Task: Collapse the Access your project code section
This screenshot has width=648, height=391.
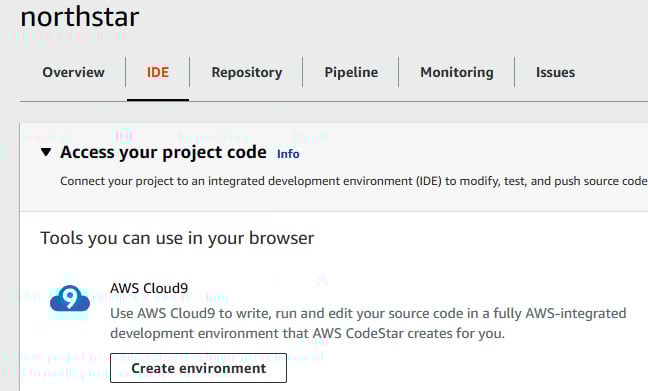Action: tap(46, 152)
